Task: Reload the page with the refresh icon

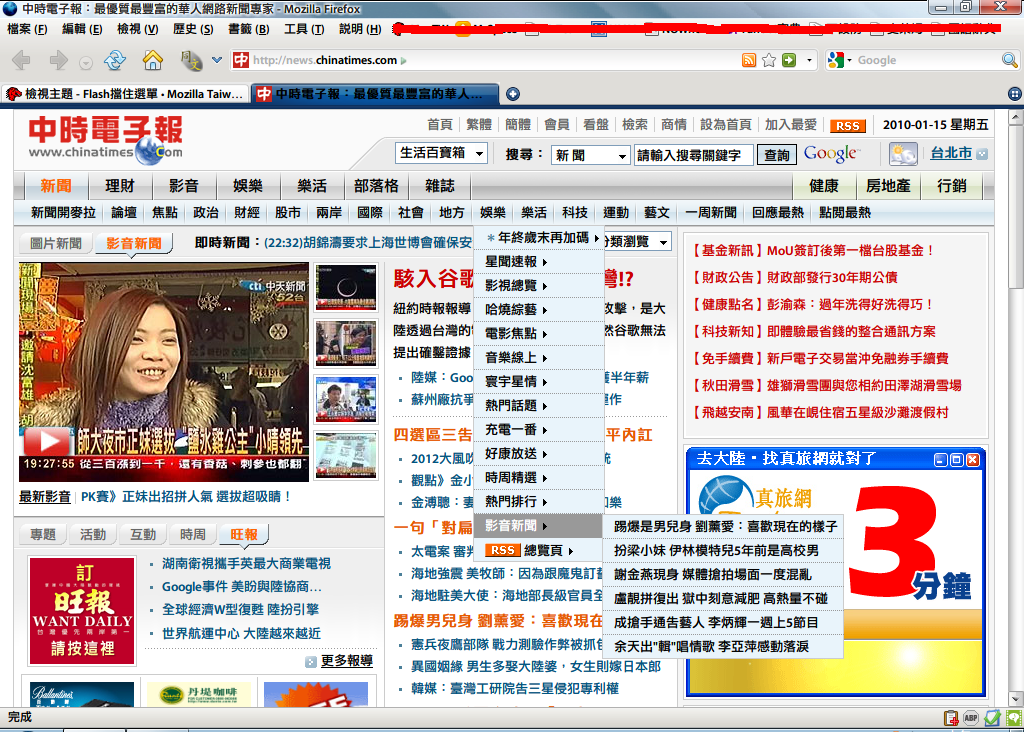Action: [x=115, y=60]
